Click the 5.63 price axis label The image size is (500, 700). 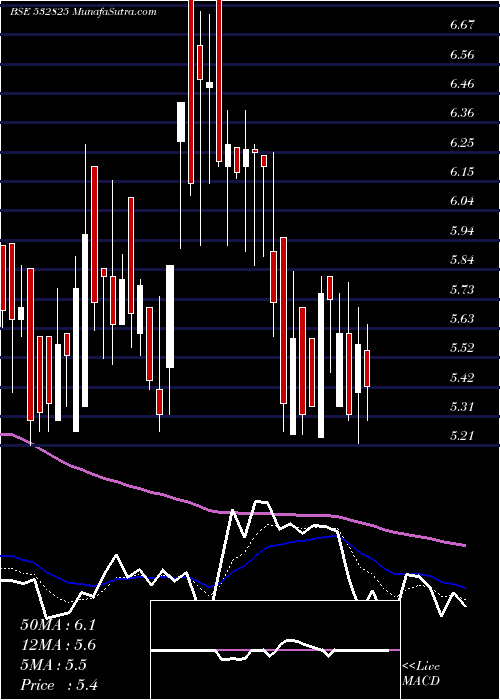click(461, 318)
